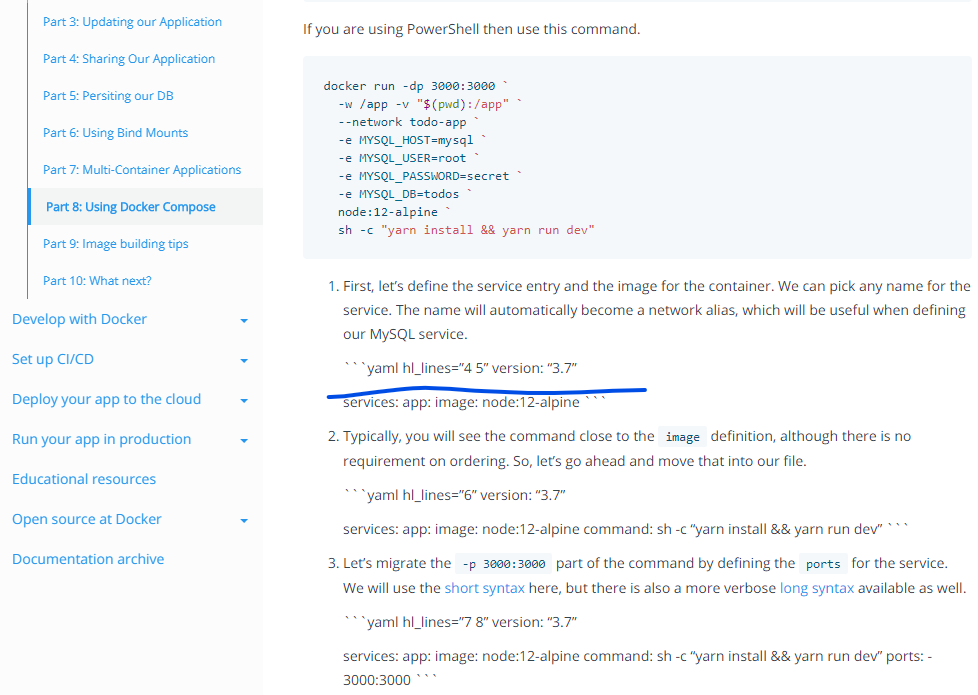Expand the Set up CI/CD arrow
This screenshot has width=978, height=695.
[x=244, y=361]
